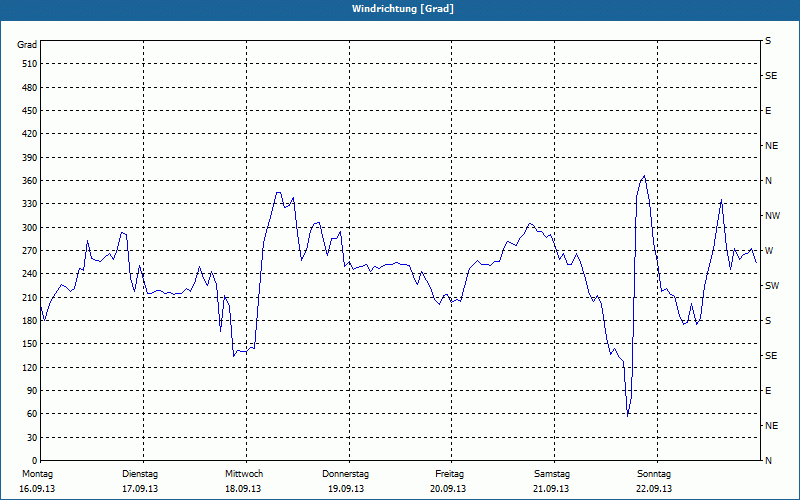Click the date 19.09.13

pyautogui.click(x=346, y=489)
